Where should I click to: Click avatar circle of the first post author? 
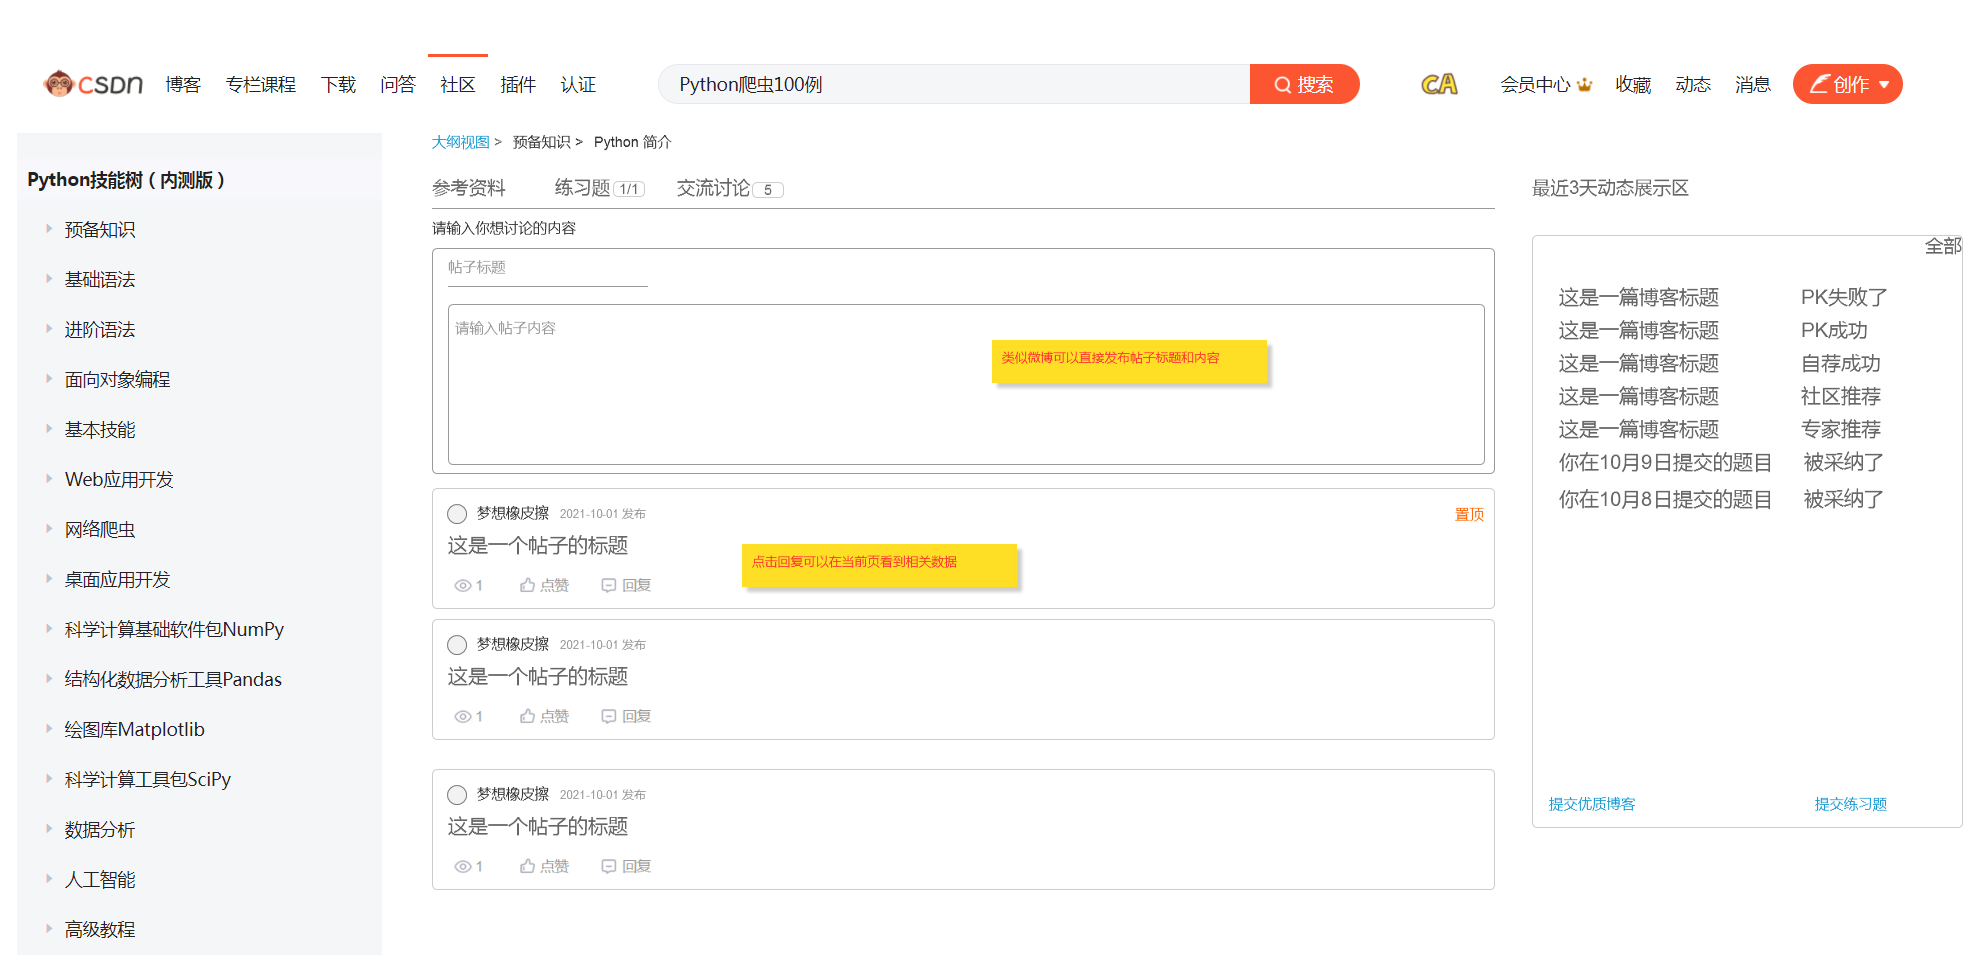pos(457,514)
